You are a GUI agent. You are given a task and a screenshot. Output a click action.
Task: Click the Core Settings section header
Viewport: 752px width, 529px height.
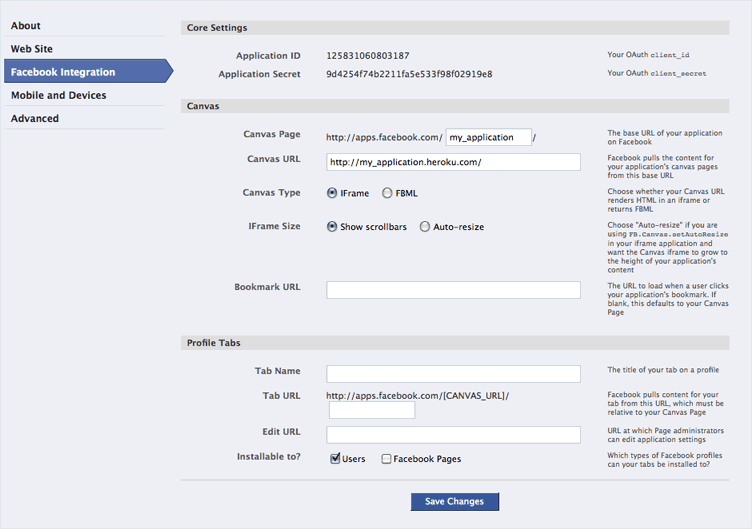[455, 28]
